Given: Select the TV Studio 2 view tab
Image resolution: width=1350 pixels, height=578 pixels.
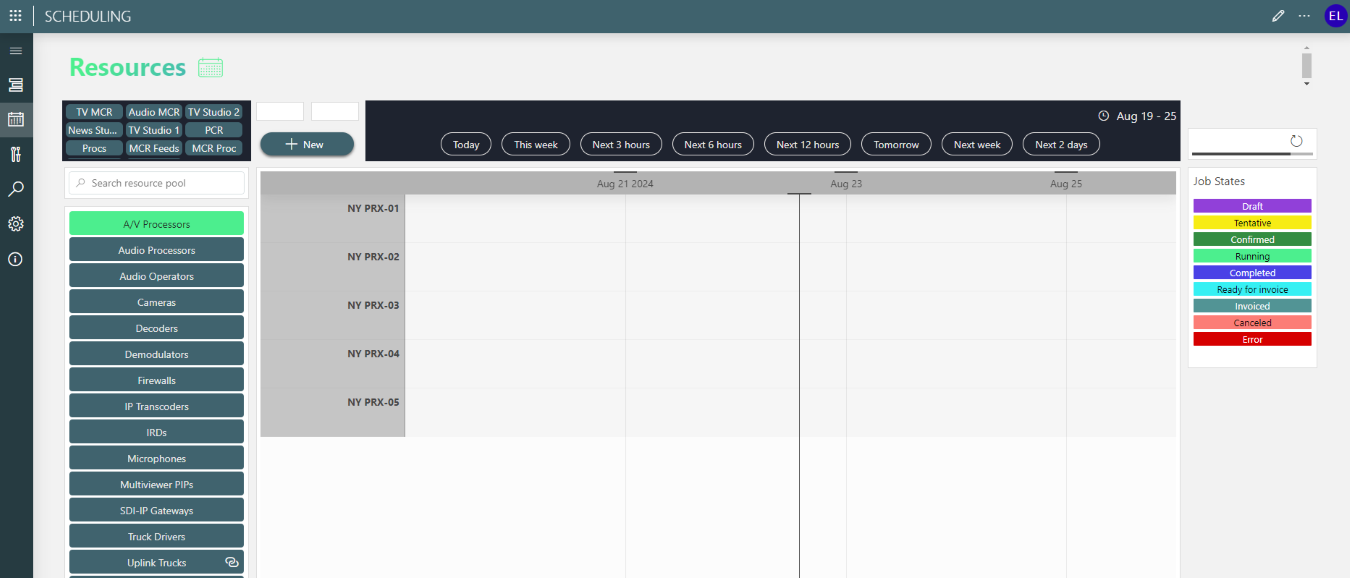Looking at the screenshot, I should point(214,112).
